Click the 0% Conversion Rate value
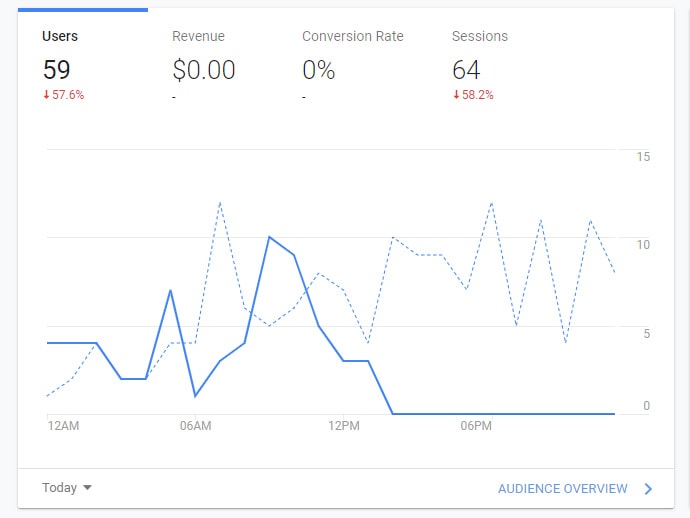 318,70
